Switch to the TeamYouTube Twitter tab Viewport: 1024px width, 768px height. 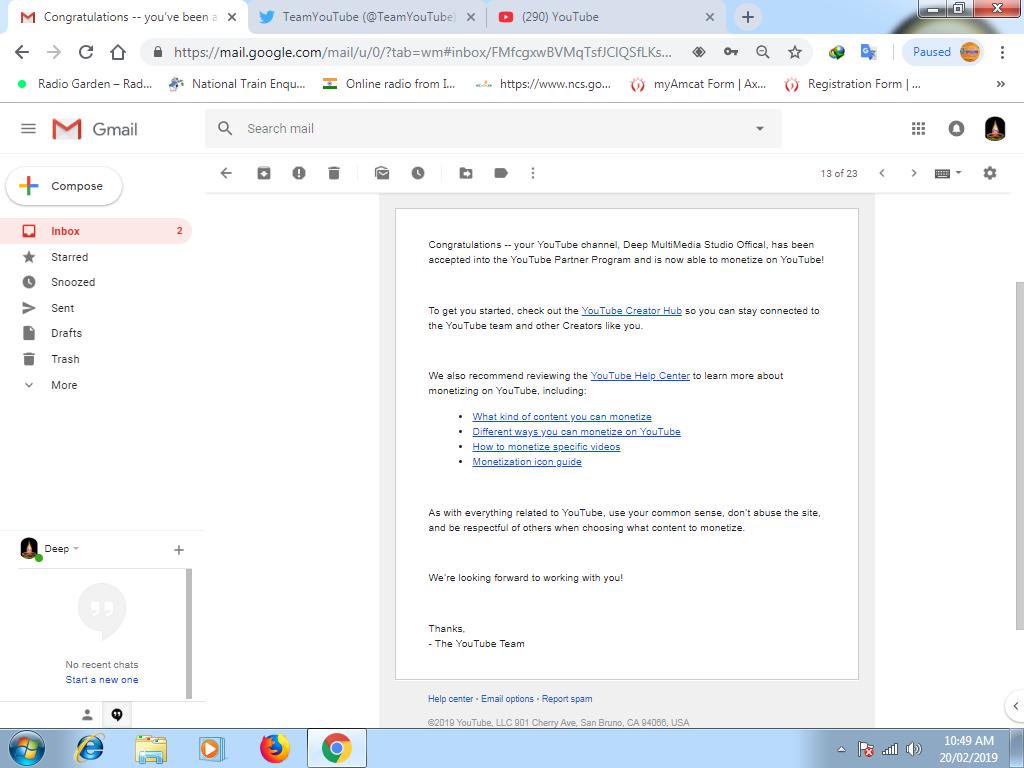tap(368, 17)
